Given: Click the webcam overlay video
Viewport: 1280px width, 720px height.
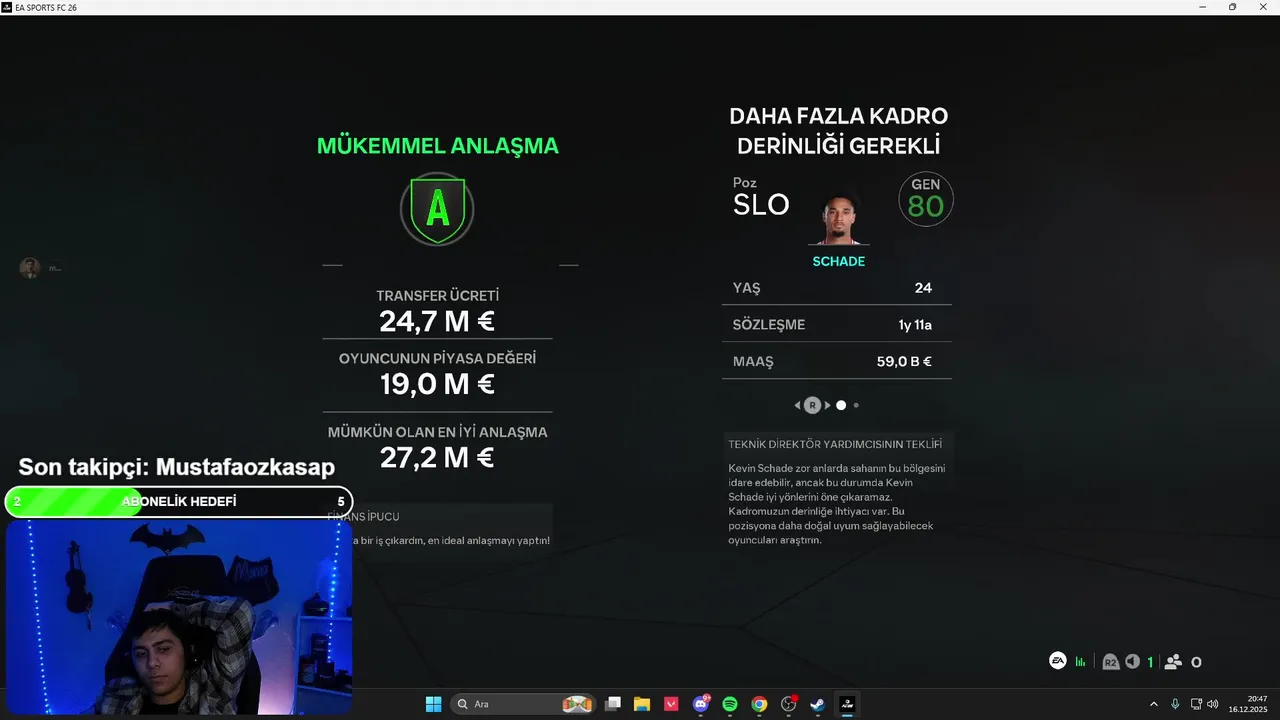Looking at the screenshot, I should pos(178,617).
